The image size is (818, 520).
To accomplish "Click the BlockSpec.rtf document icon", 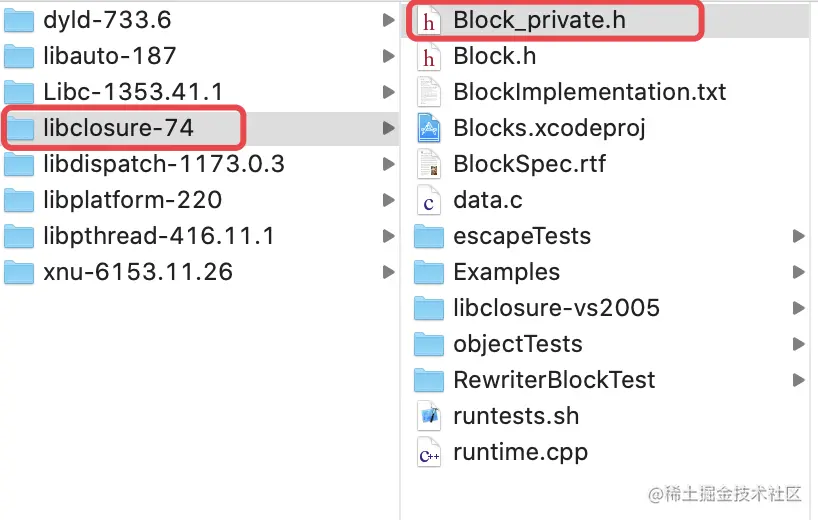I will 429,164.
